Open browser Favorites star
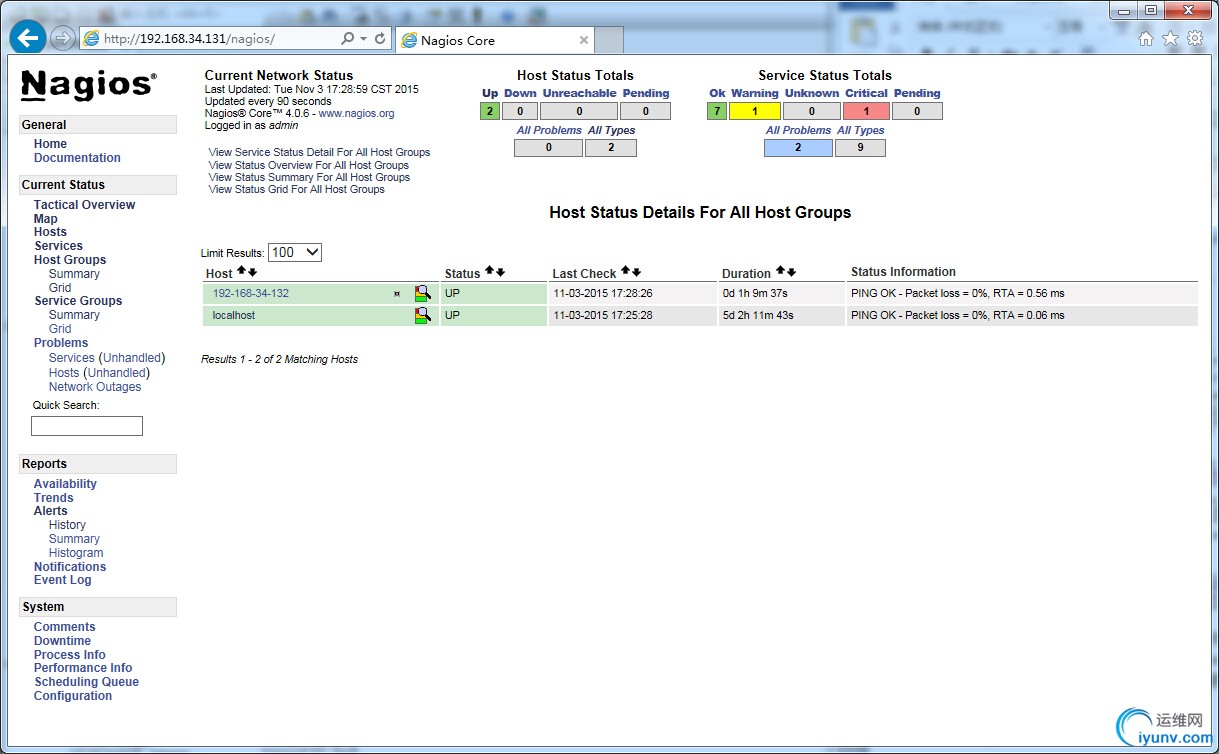 pos(1171,39)
